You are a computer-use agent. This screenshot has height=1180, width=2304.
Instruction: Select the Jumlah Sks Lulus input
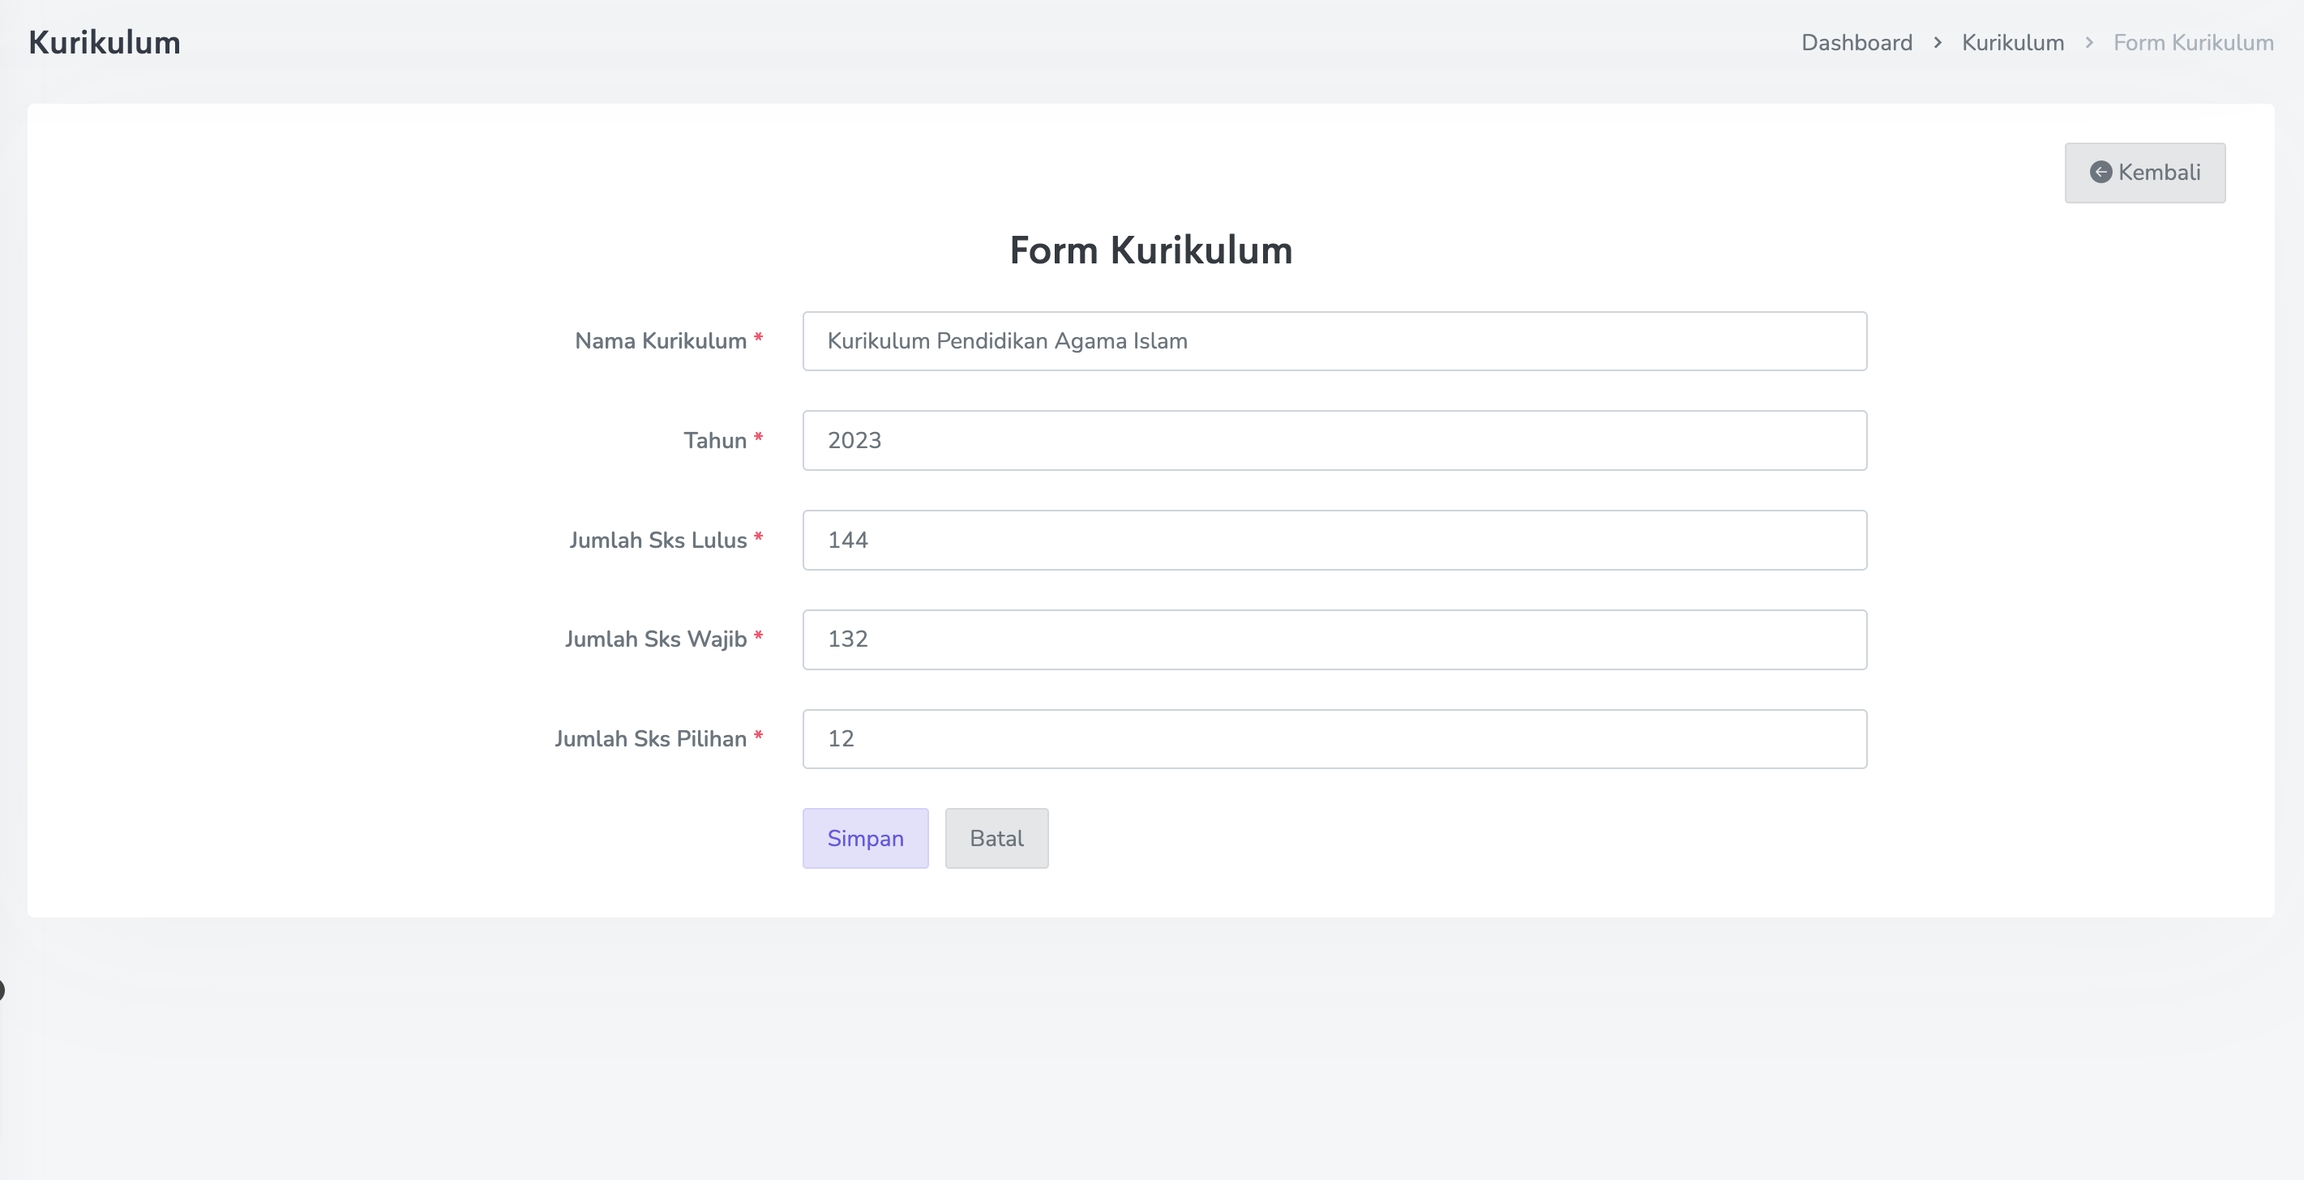pos(1334,540)
